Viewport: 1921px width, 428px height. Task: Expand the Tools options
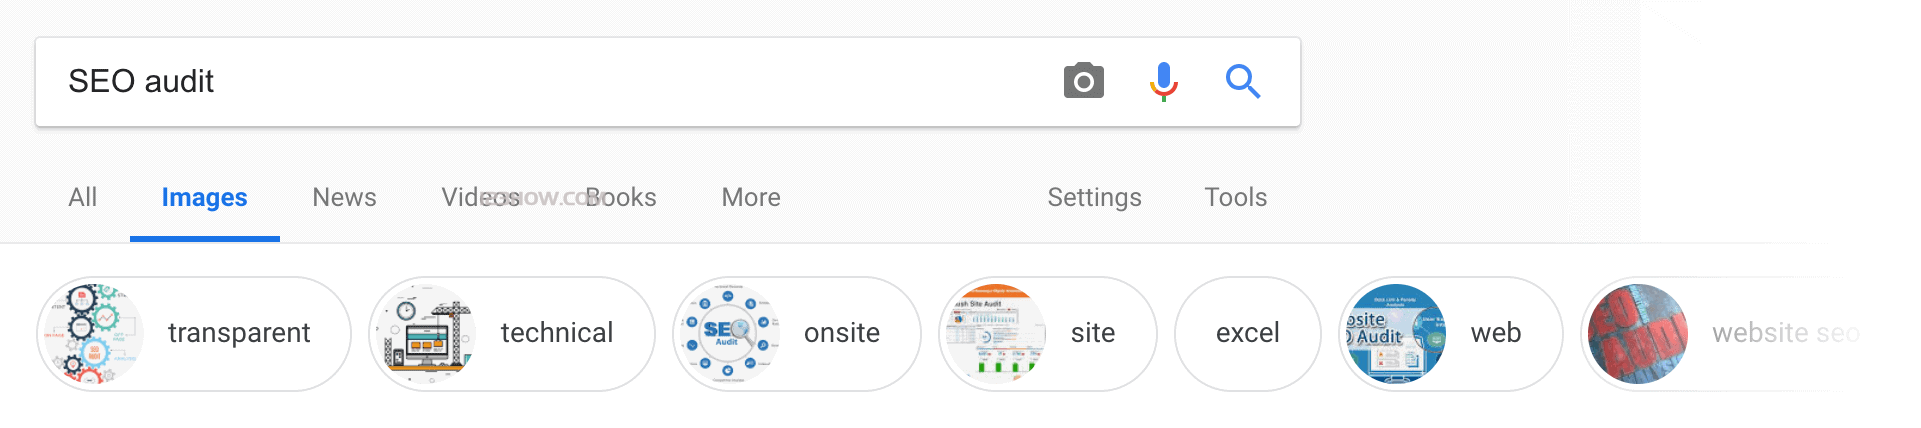pyautogui.click(x=1235, y=197)
